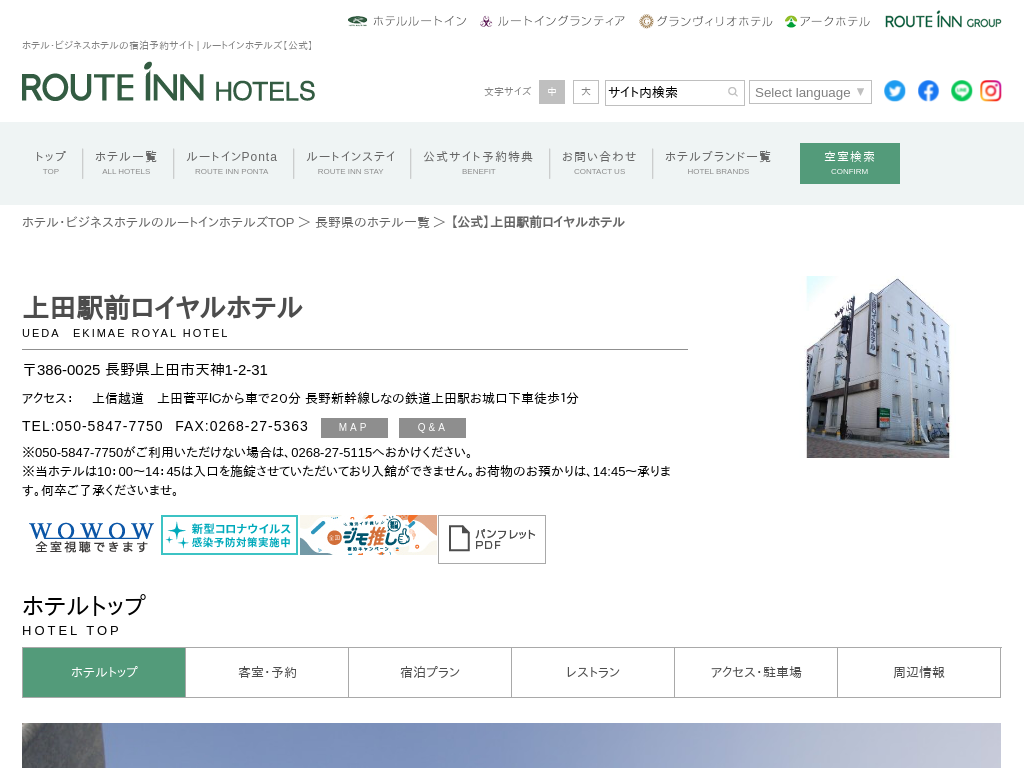Open 公式サイト予約特典 BENEFIT menu
1024x768 pixels.
[479, 163]
